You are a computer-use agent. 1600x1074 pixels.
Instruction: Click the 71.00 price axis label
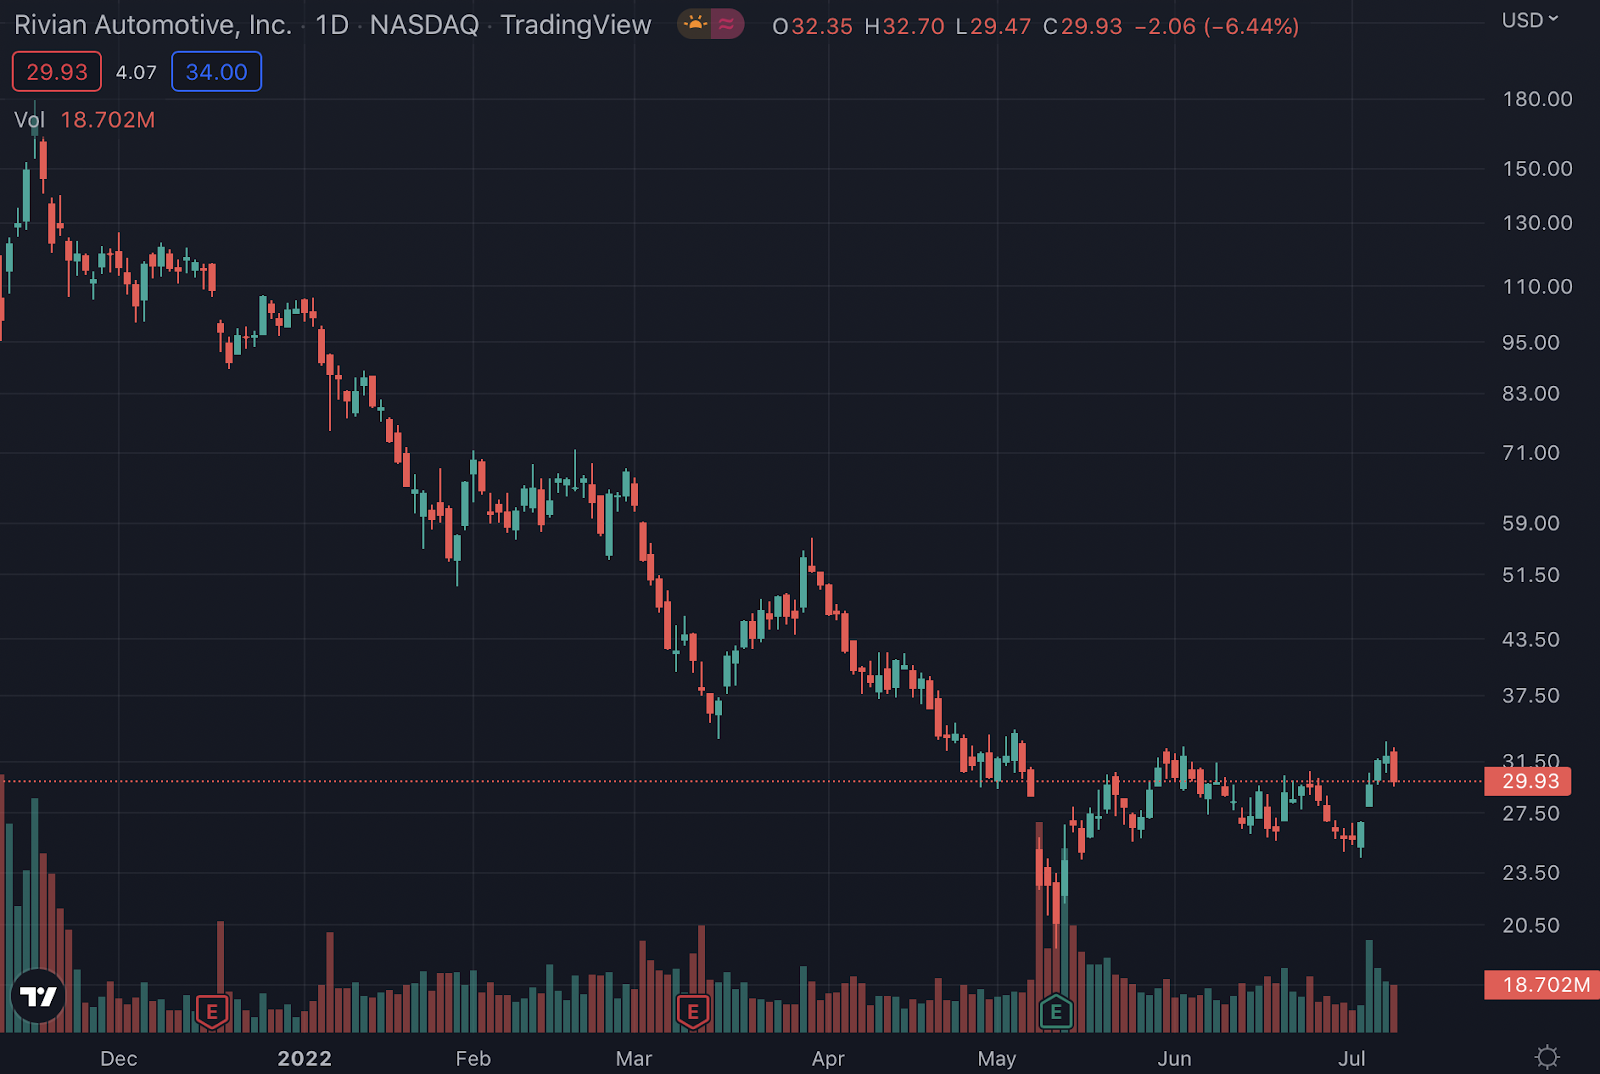click(1531, 453)
